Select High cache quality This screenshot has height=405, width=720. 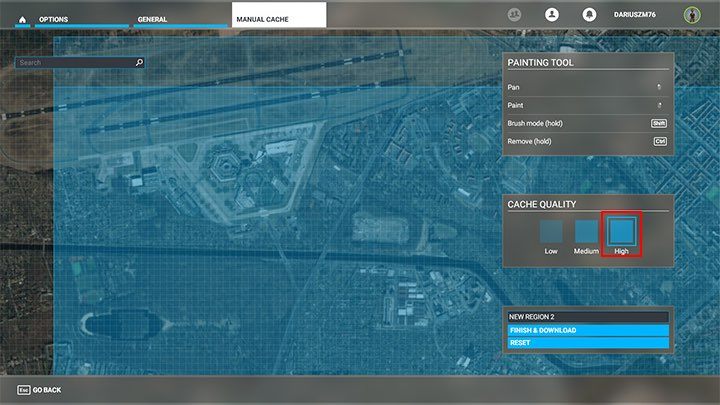(621, 231)
